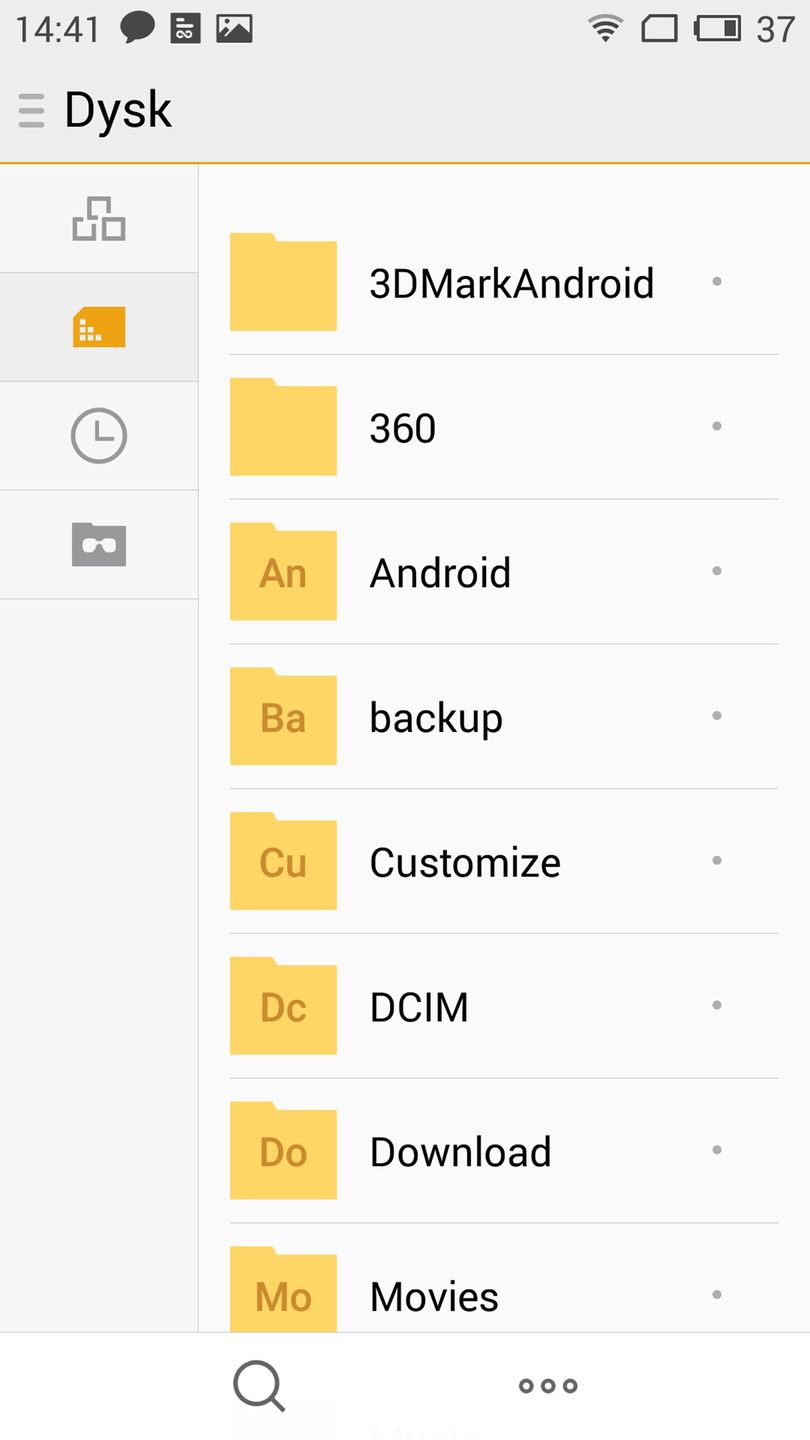Toggle selection dot for the 360 folder

717,427
